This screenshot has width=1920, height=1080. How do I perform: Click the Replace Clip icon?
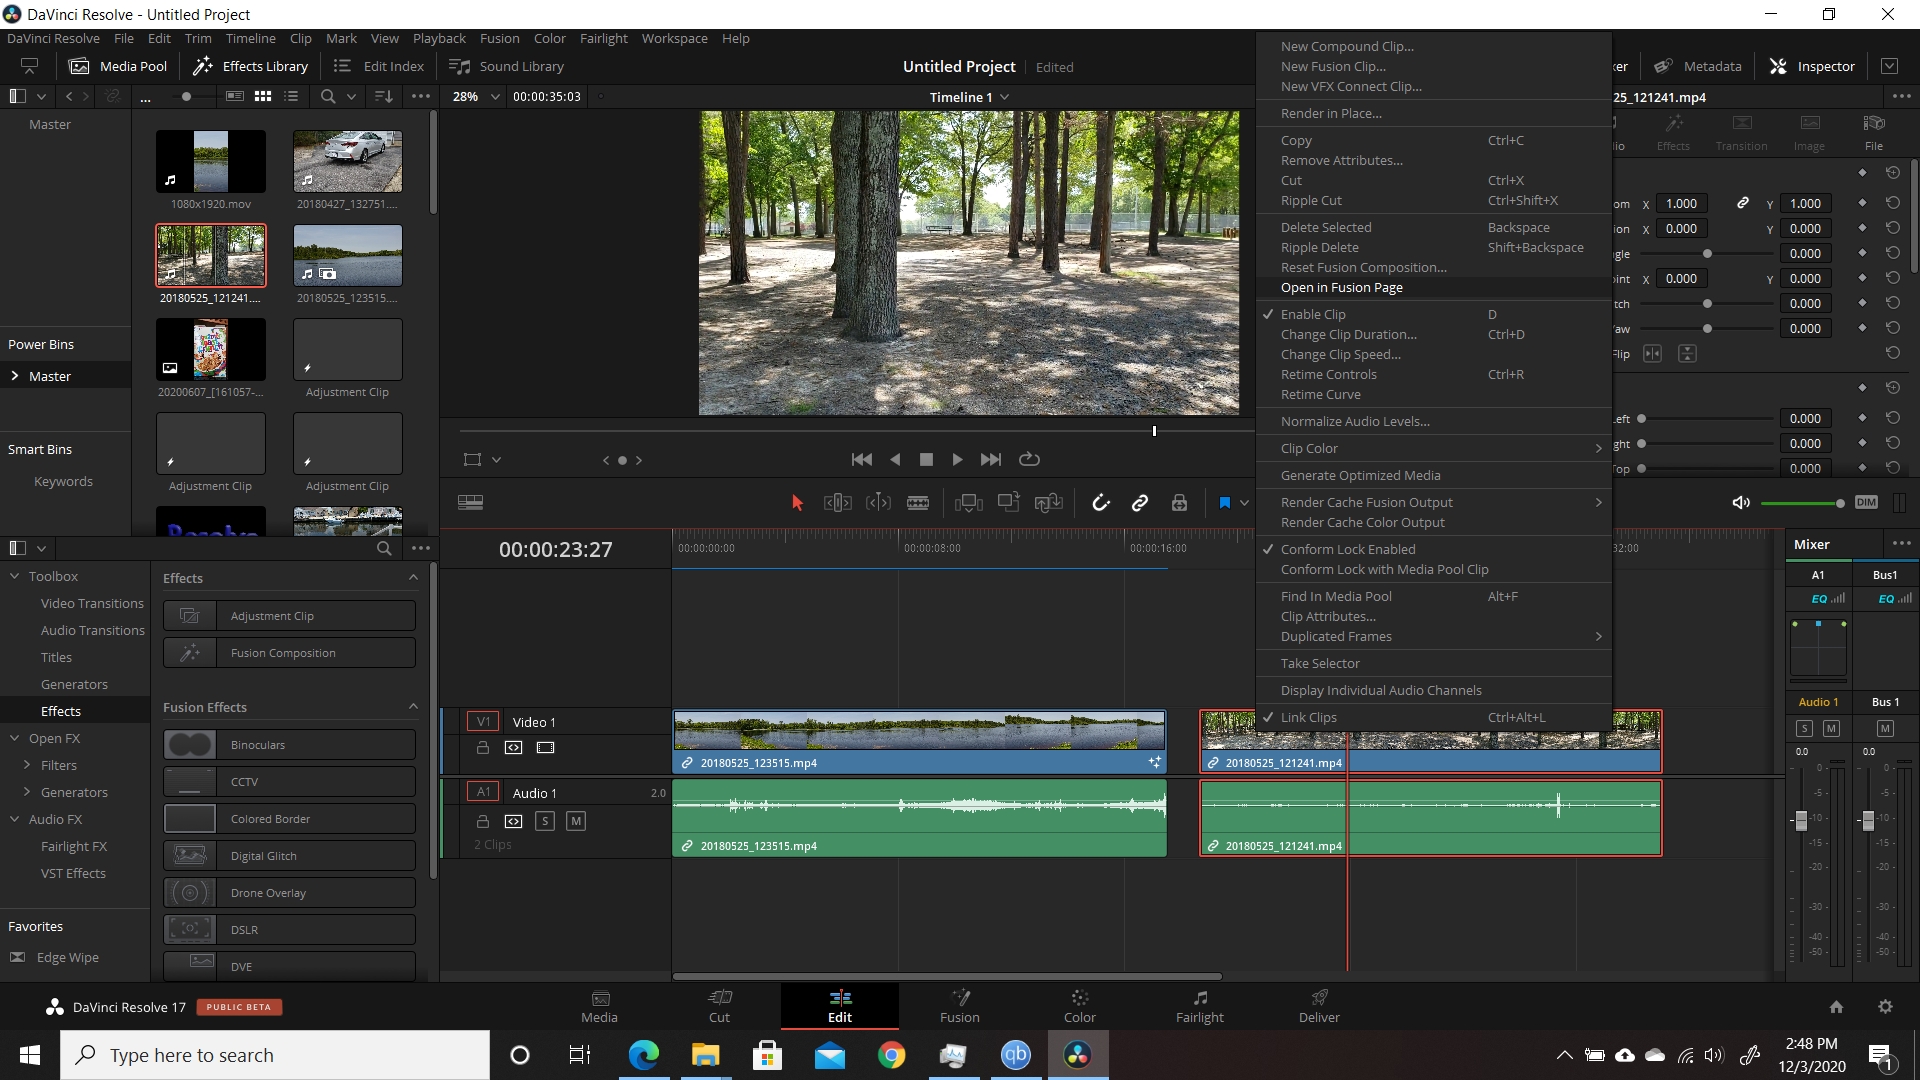click(1048, 503)
